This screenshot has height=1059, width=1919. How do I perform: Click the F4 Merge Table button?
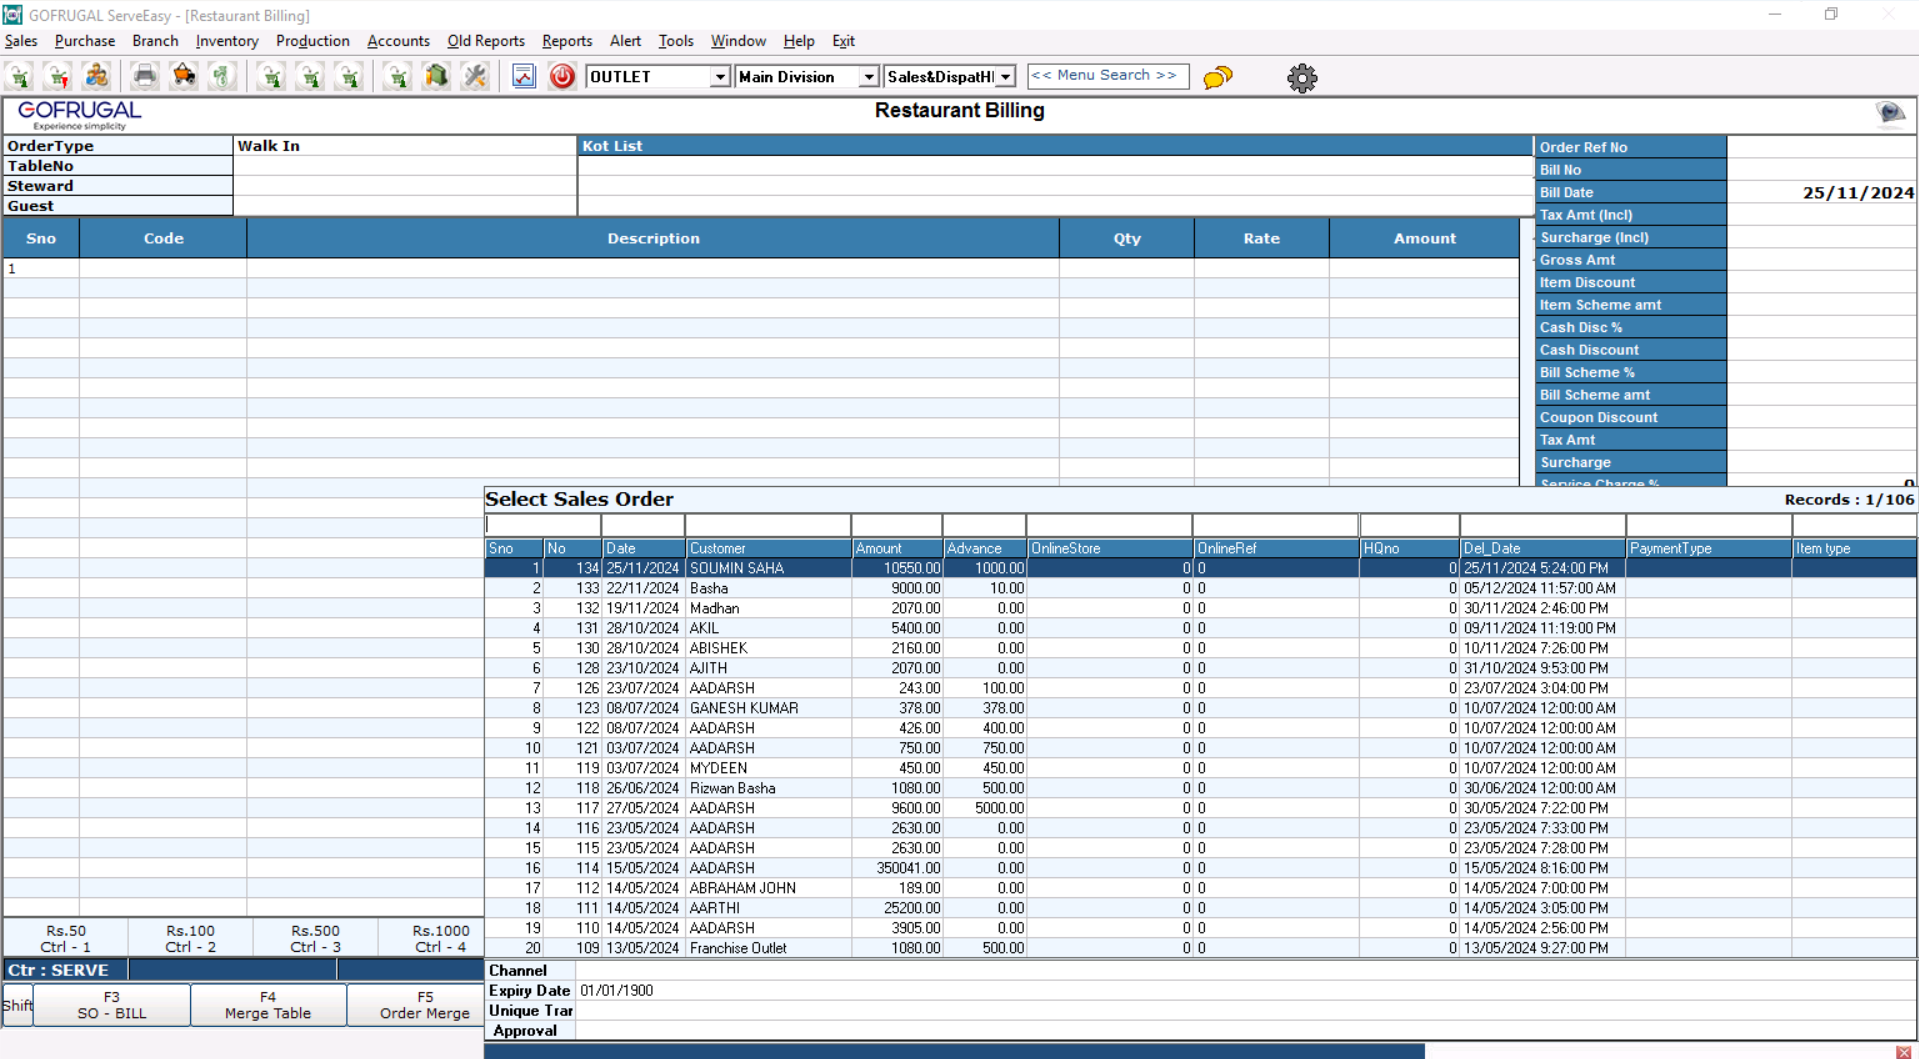268,1005
